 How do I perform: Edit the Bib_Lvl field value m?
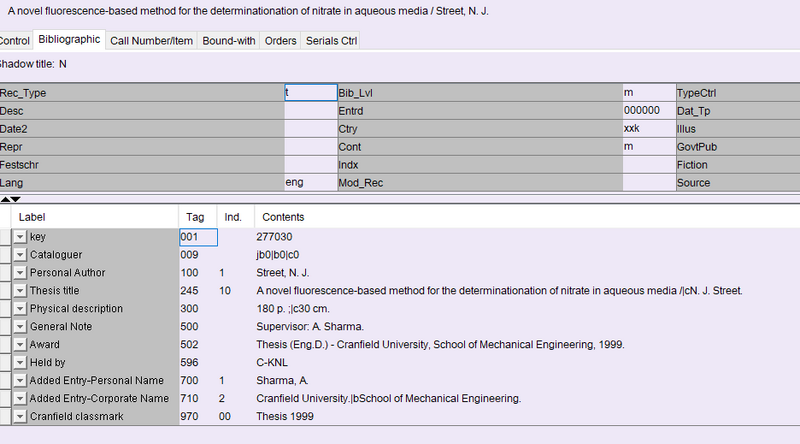click(x=649, y=92)
